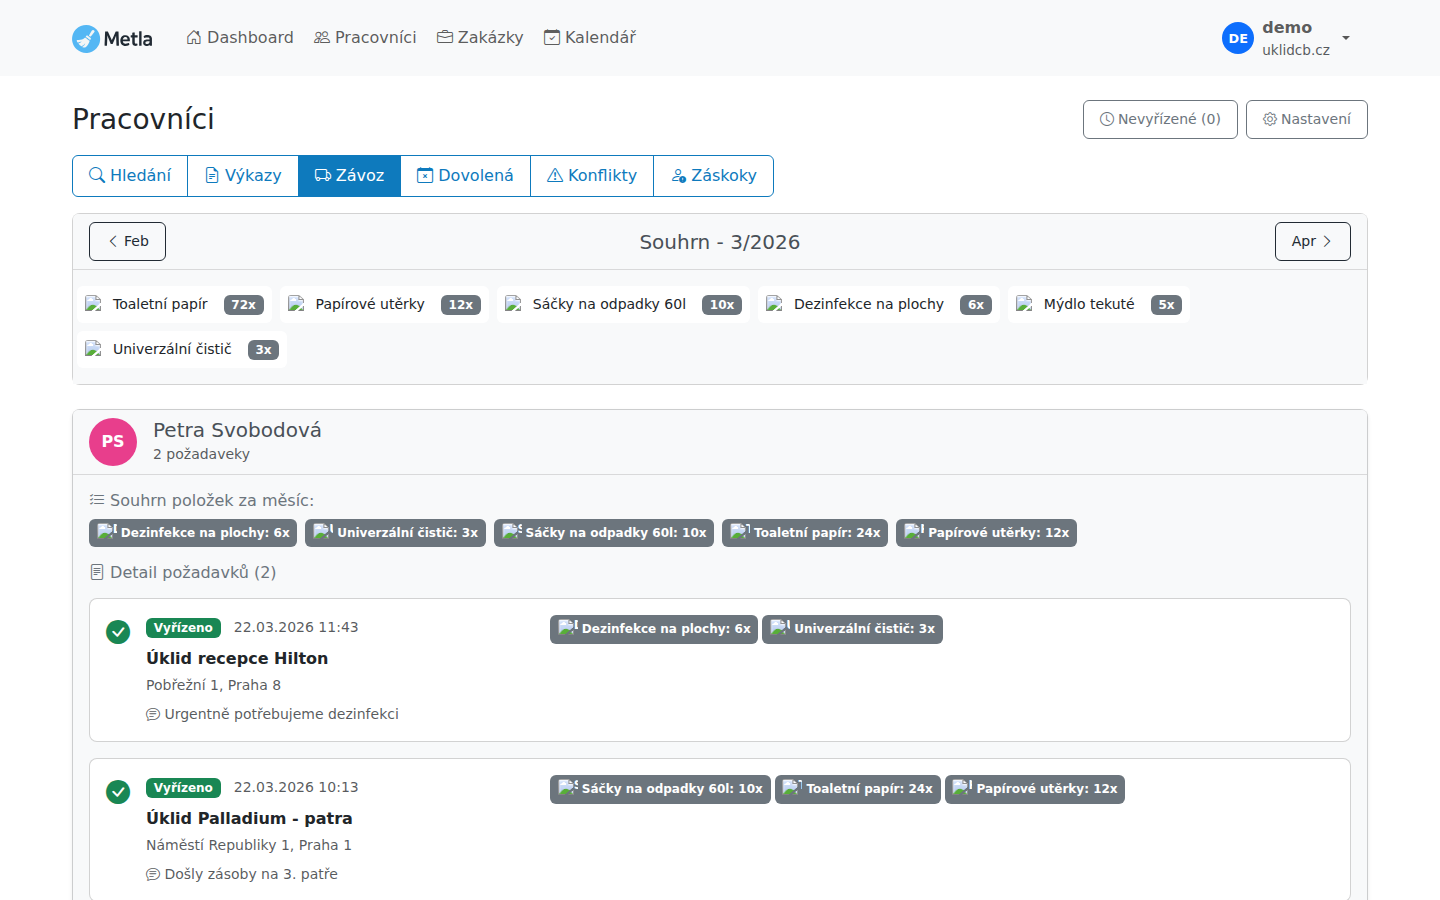Image resolution: width=1440 pixels, height=900 pixels.
Task: Go to previous month Feb
Action: (x=127, y=241)
